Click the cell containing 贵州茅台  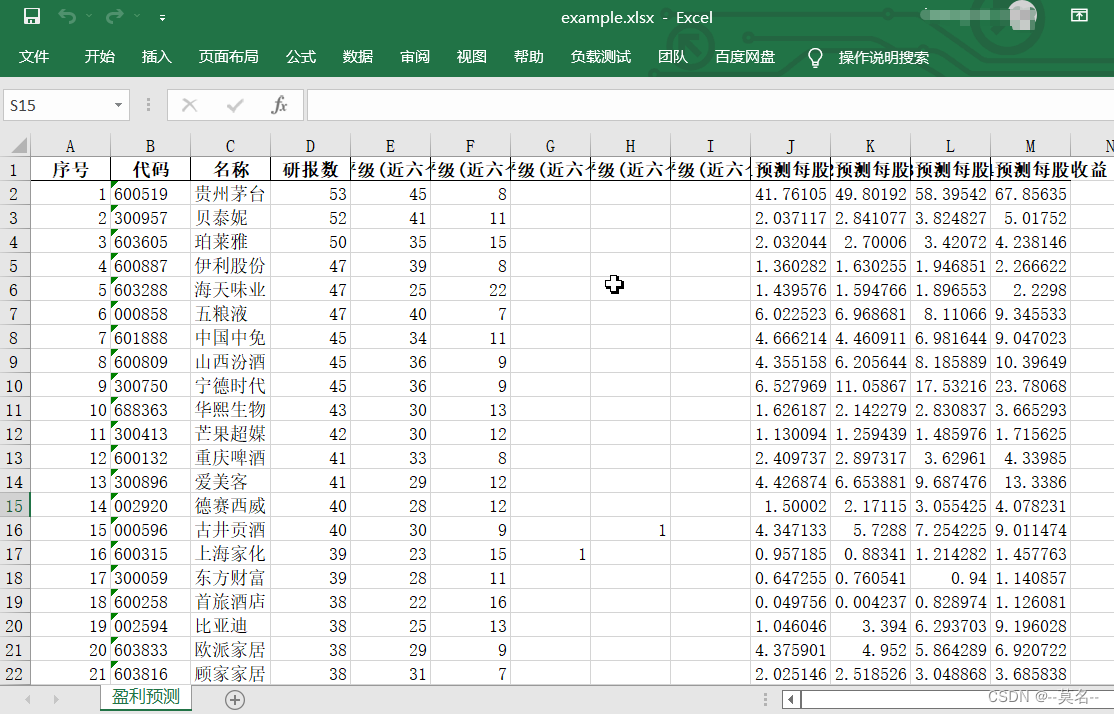tap(230, 194)
